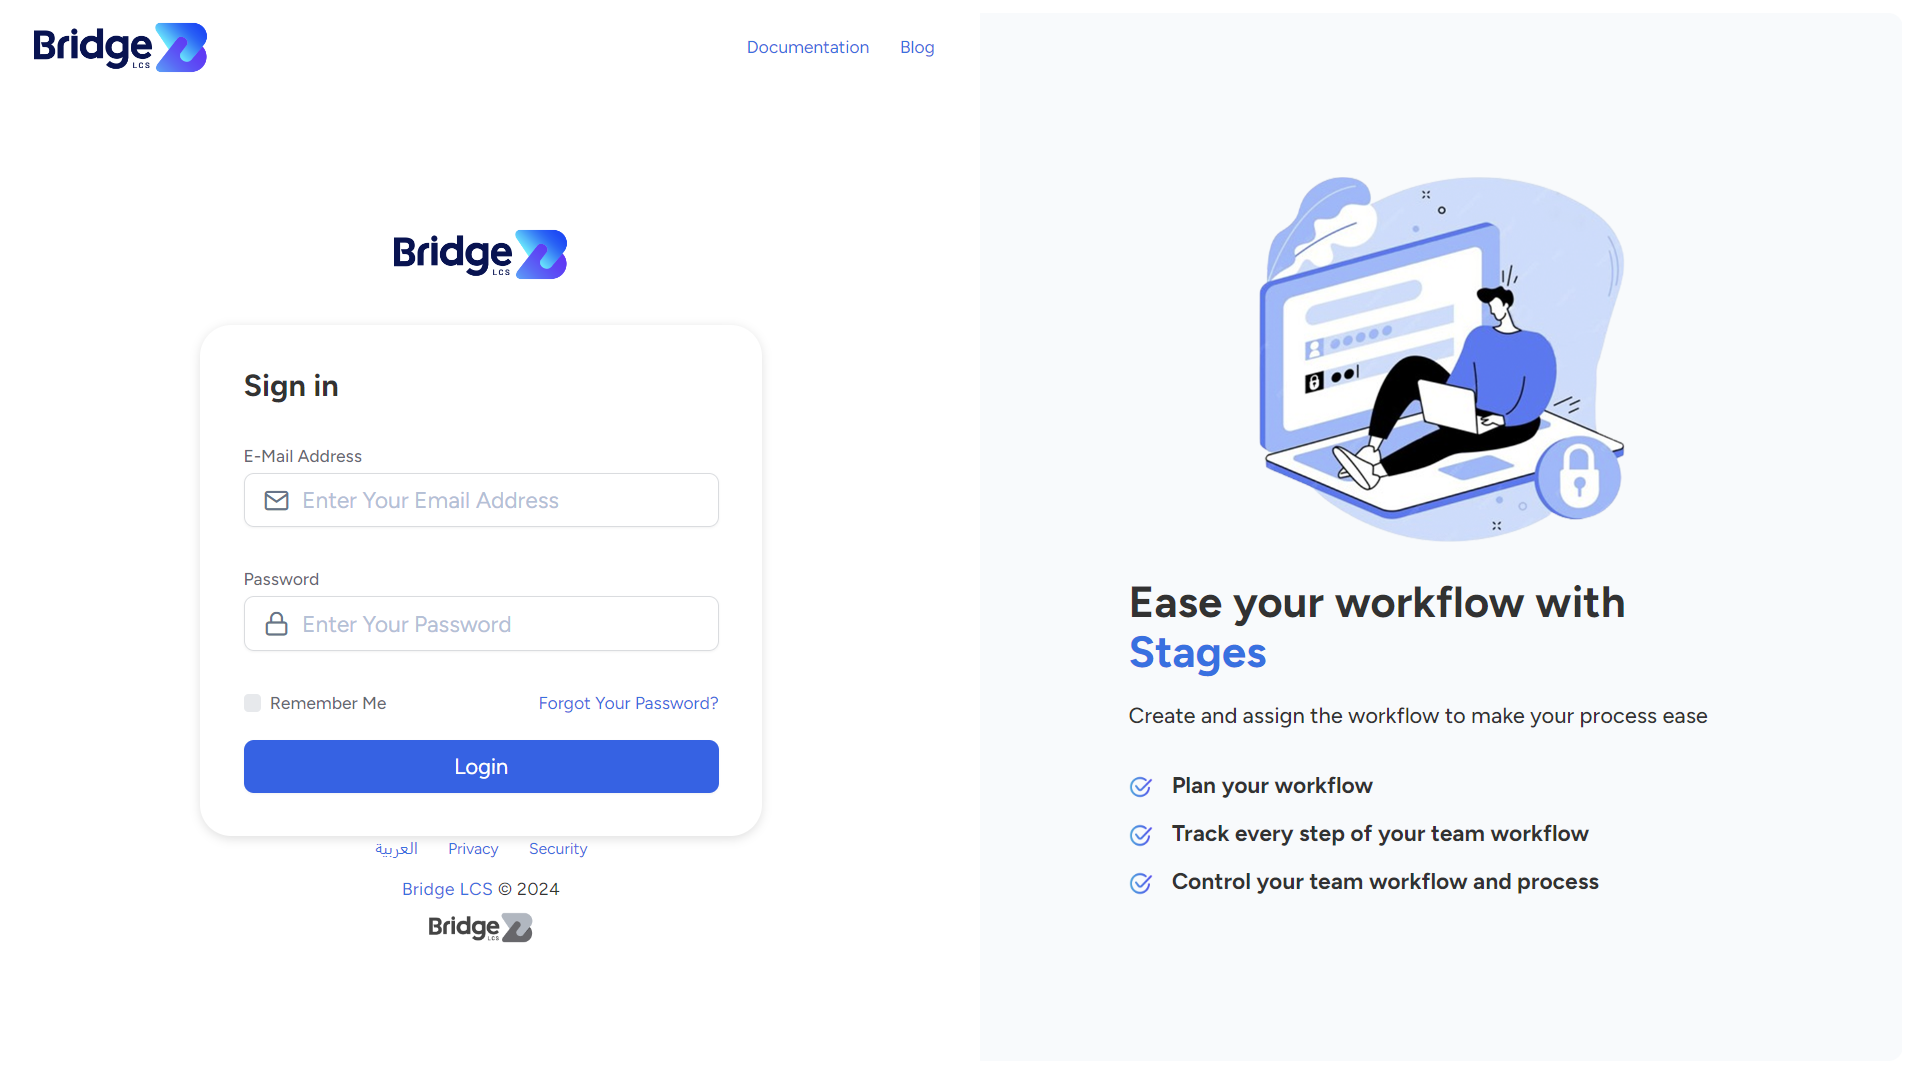Click the Privacy footer link
Screen dimensions: 1920x1080
(473, 848)
